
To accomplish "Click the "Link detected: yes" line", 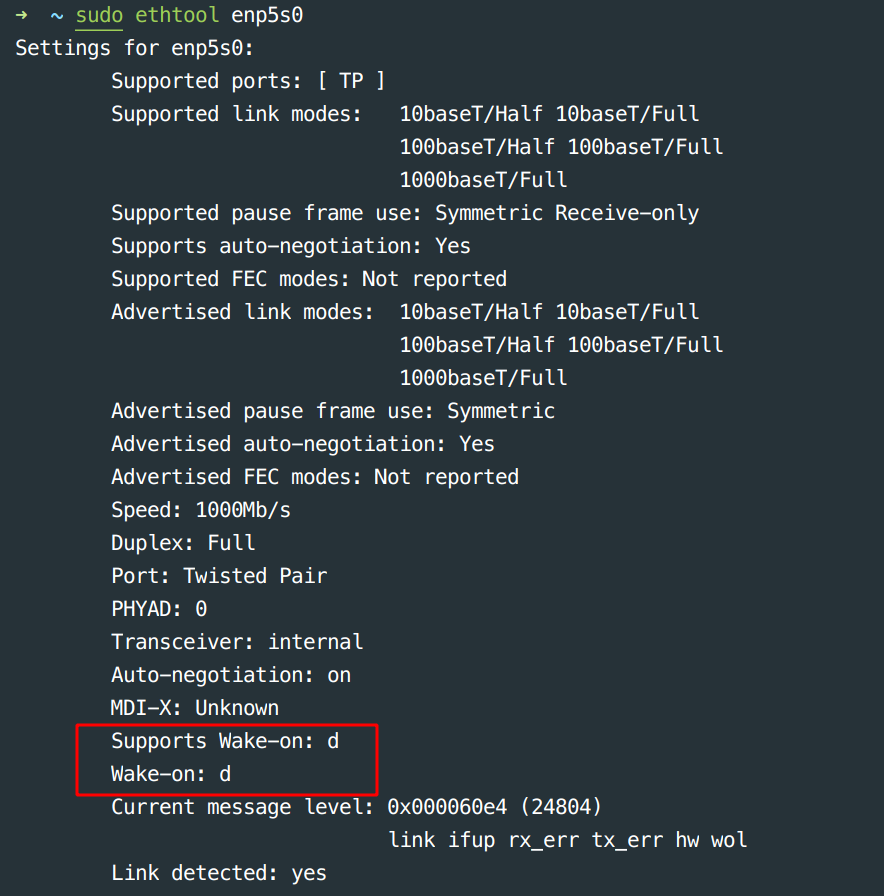I will [218, 873].
